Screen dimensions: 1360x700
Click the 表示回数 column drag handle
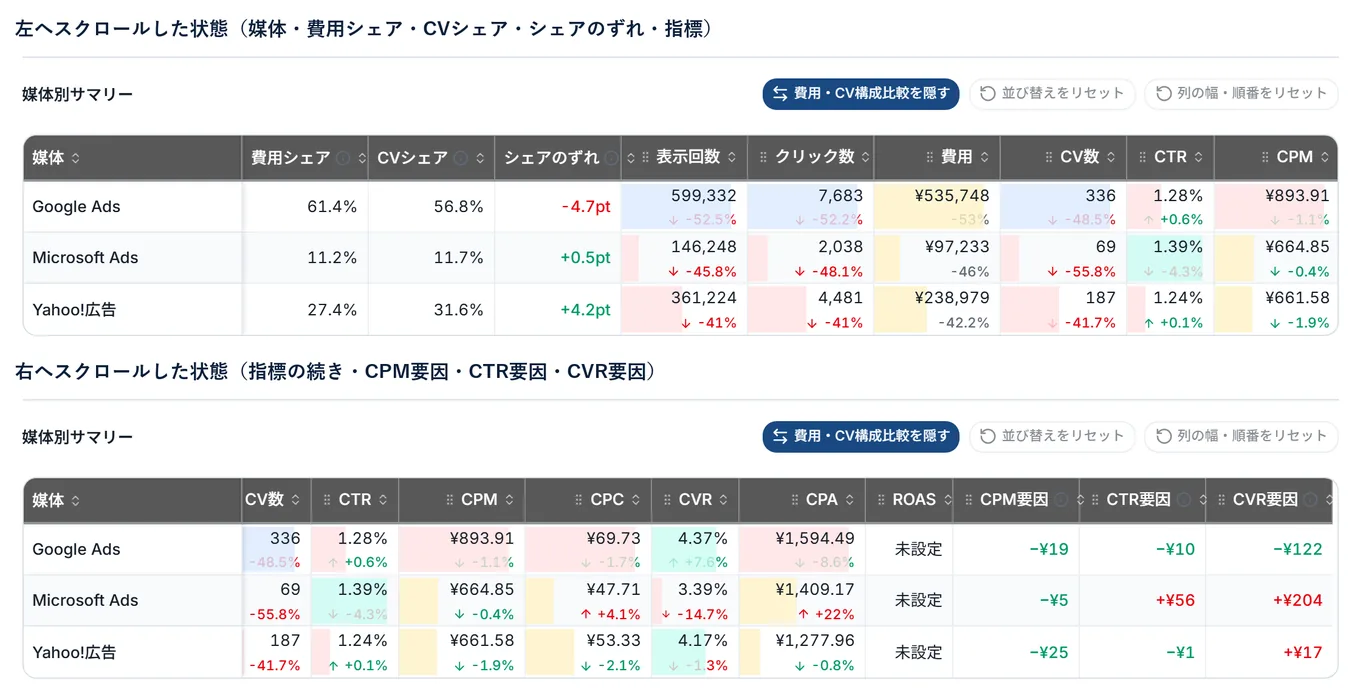coord(646,158)
